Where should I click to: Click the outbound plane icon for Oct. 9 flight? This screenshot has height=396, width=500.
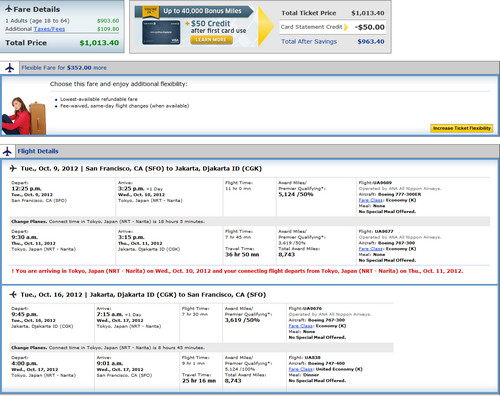tap(13, 168)
